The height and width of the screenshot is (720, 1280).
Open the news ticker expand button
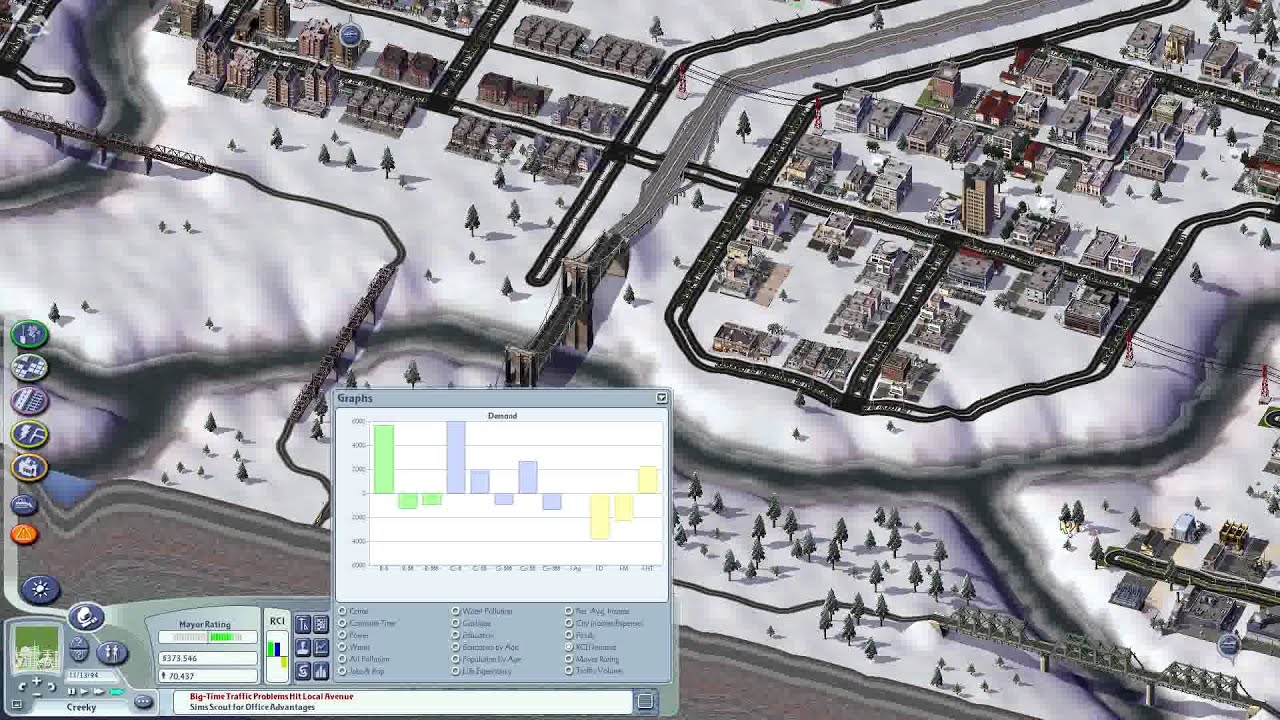point(645,701)
